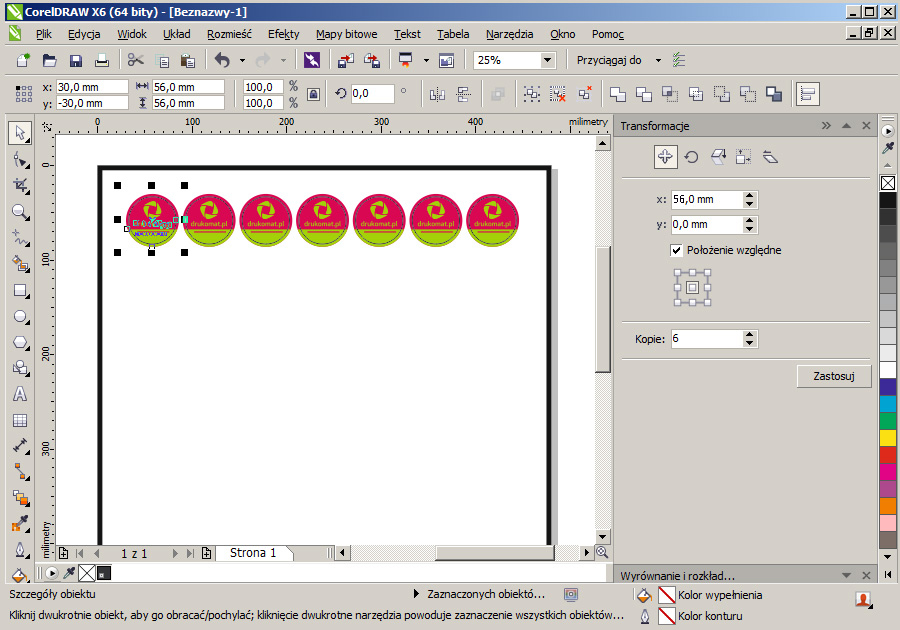Screen dimensions: 900x630
Task: Print the document from the toolbar
Action: point(102,60)
